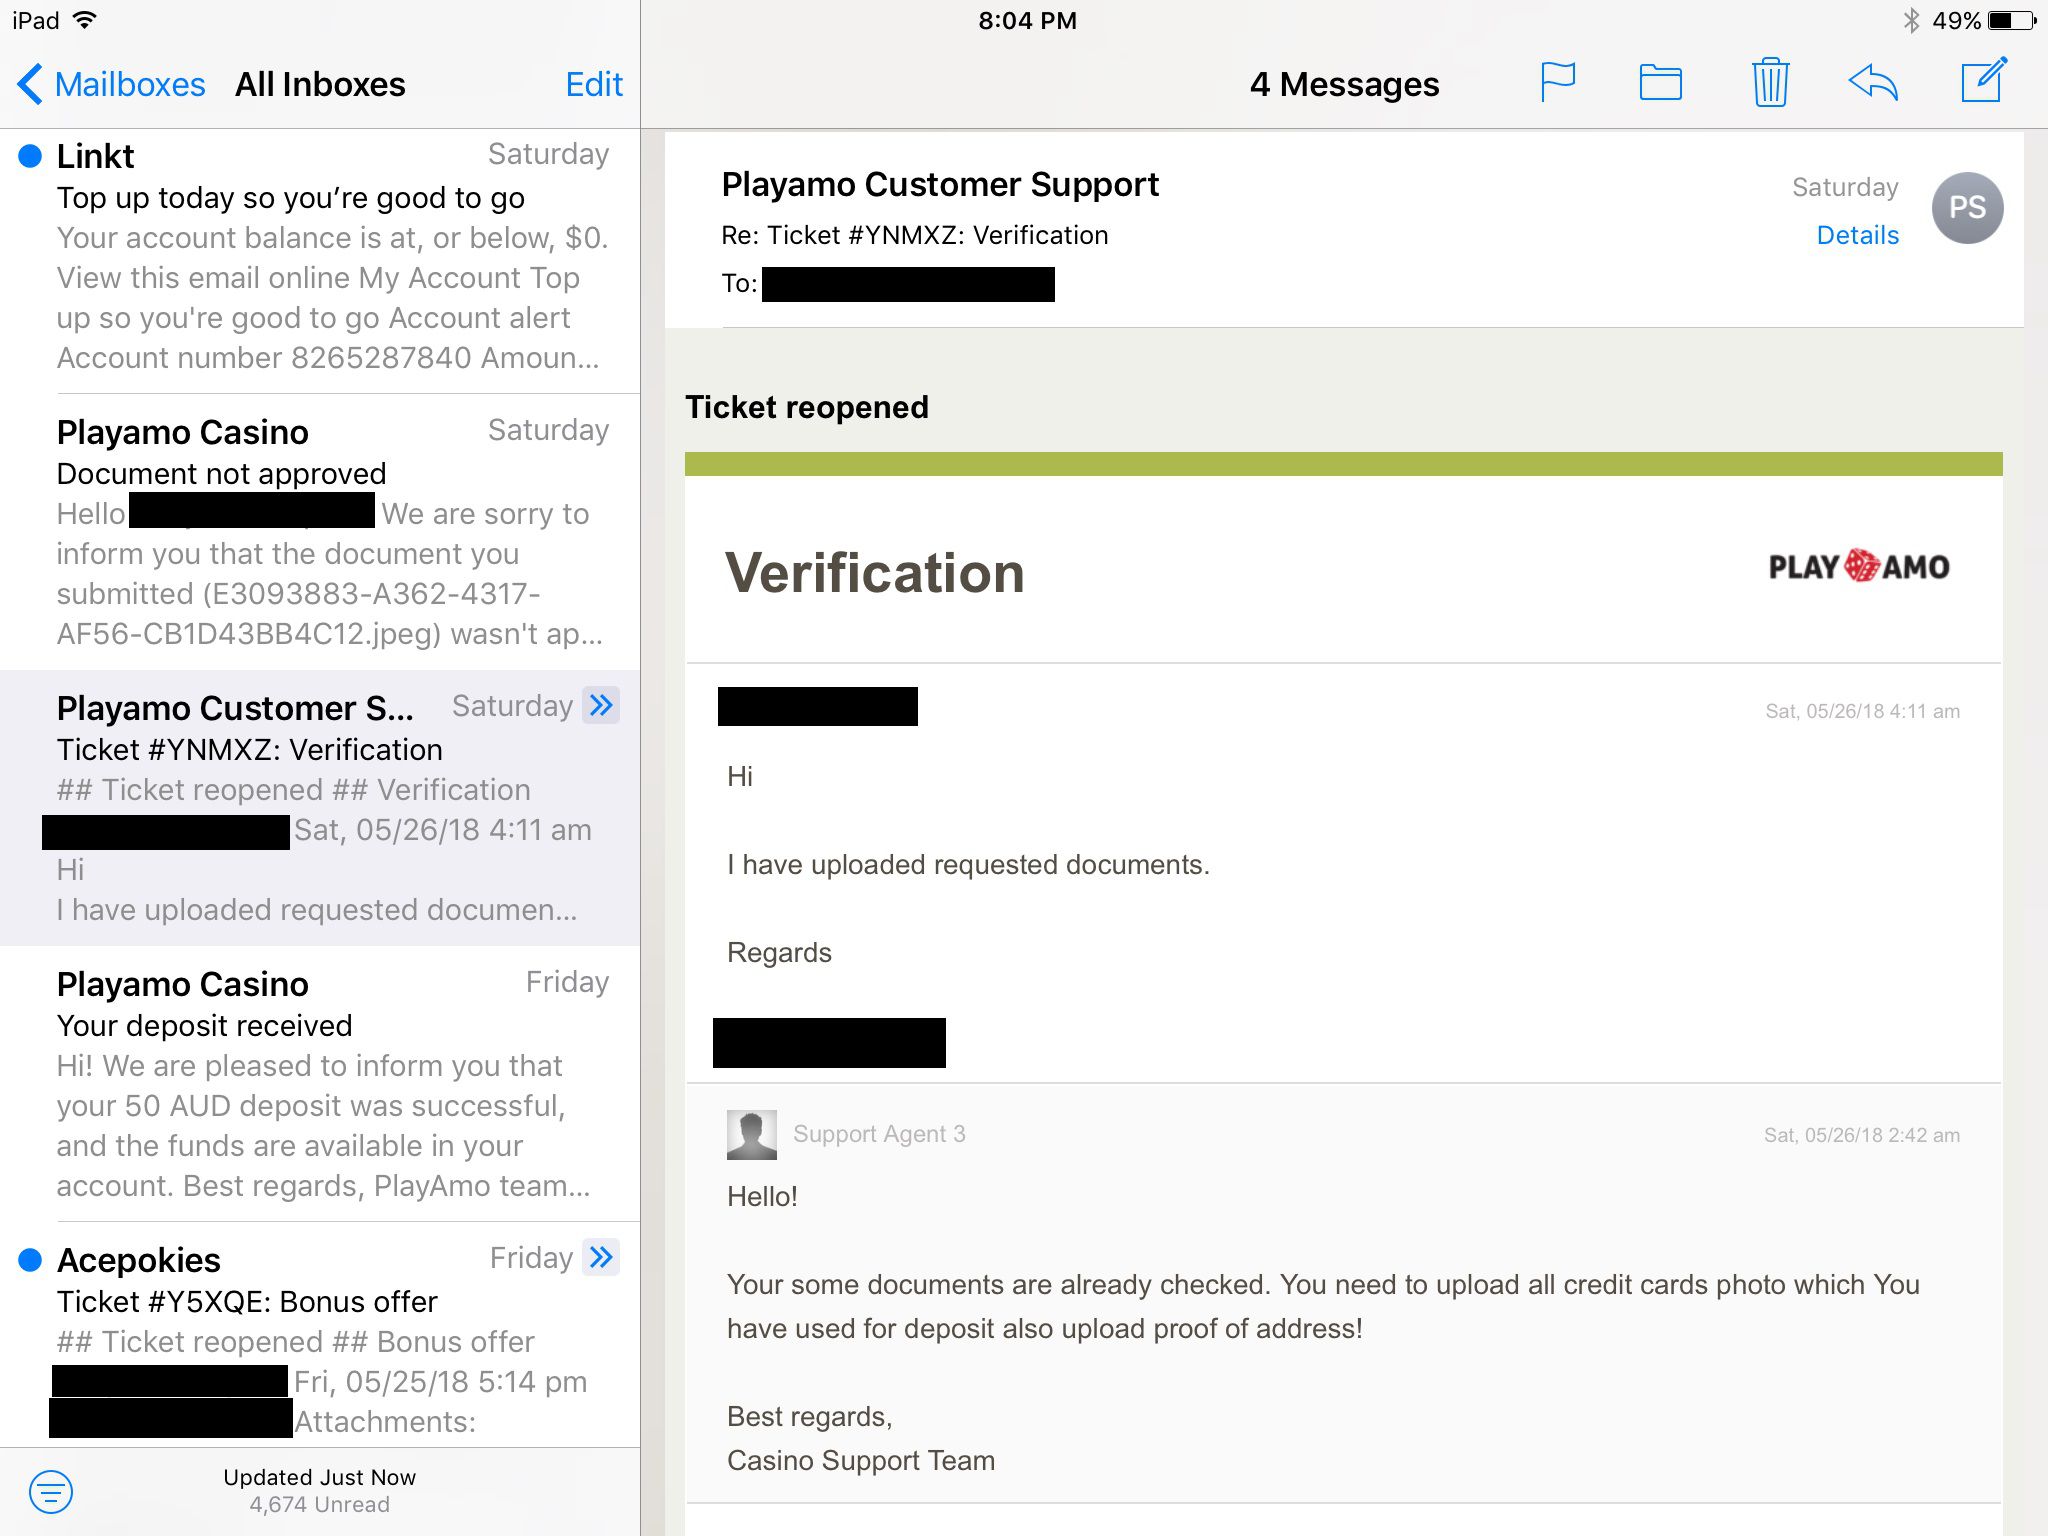The height and width of the screenshot is (1536, 2048).
Task: Expand the Acepokies message thread
Action: (601, 1258)
